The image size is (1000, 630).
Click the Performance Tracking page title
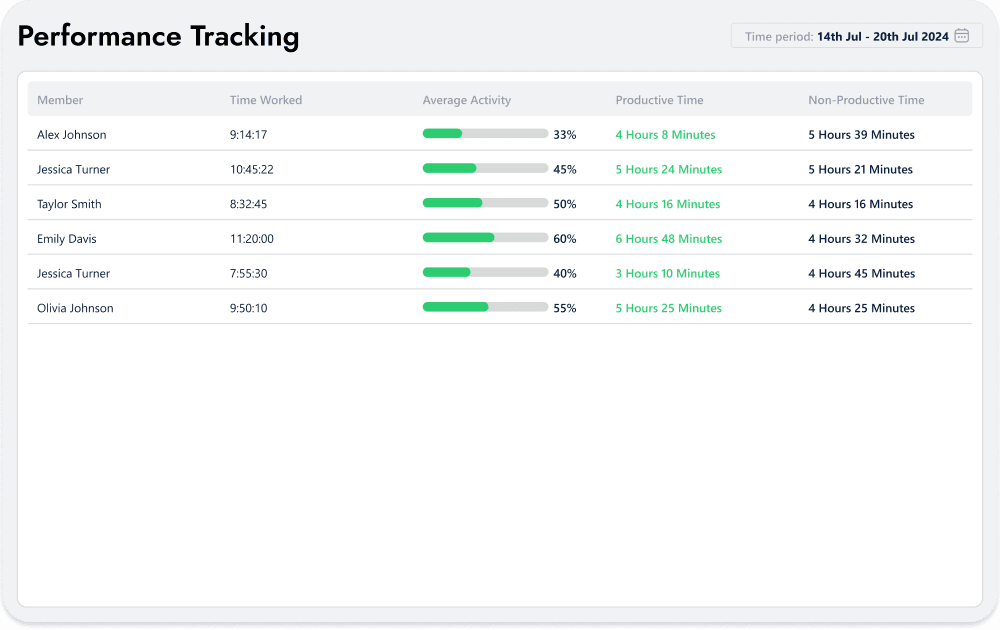pyautogui.click(x=158, y=36)
